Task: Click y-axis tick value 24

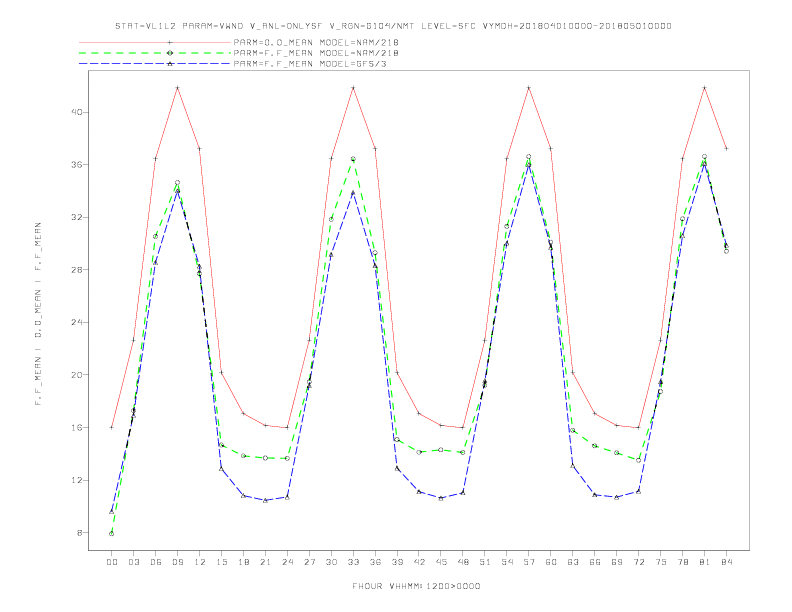Action: click(x=77, y=322)
